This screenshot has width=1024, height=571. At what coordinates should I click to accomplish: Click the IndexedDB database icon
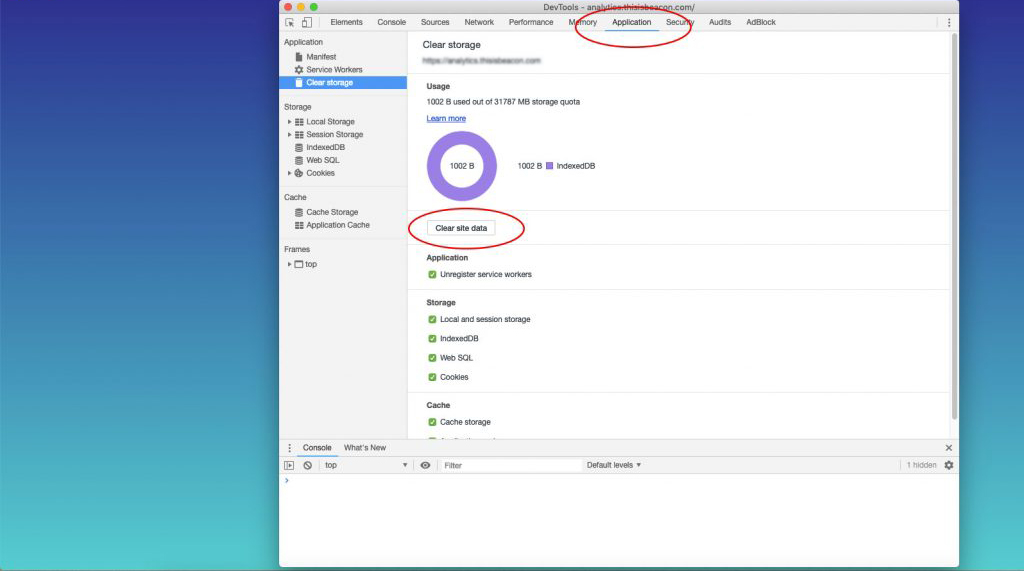[x=299, y=148]
